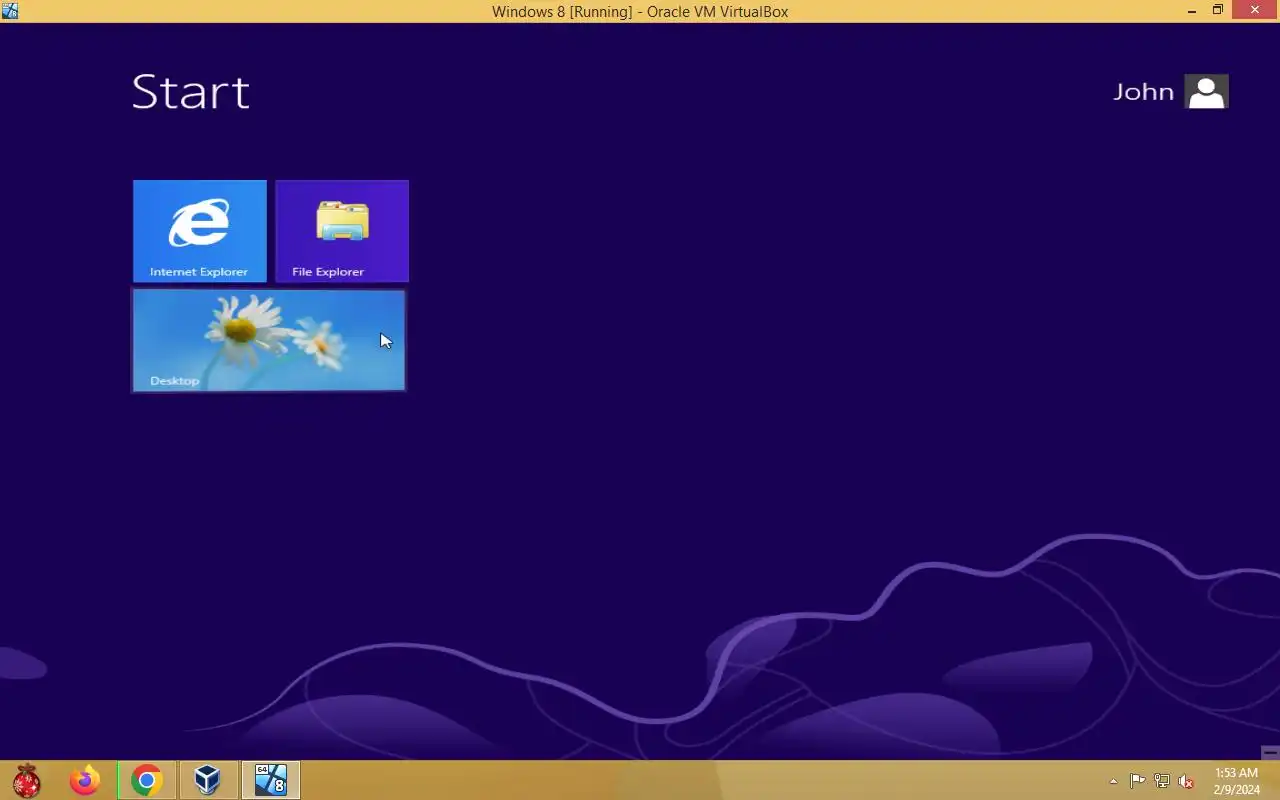Minimize the VirtualBox VM window

1192,11
